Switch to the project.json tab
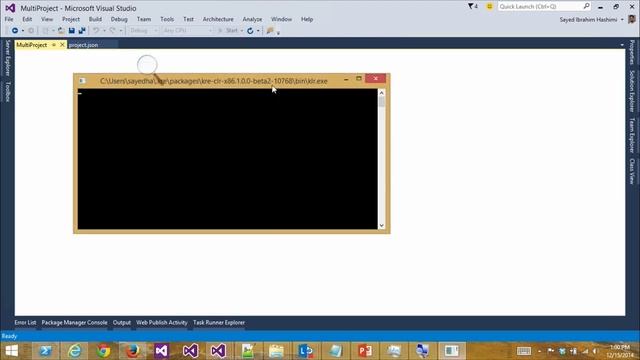Image resolution: width=640 pixels, height=360 pixels. pyautogui.click(x=83, y=45)
